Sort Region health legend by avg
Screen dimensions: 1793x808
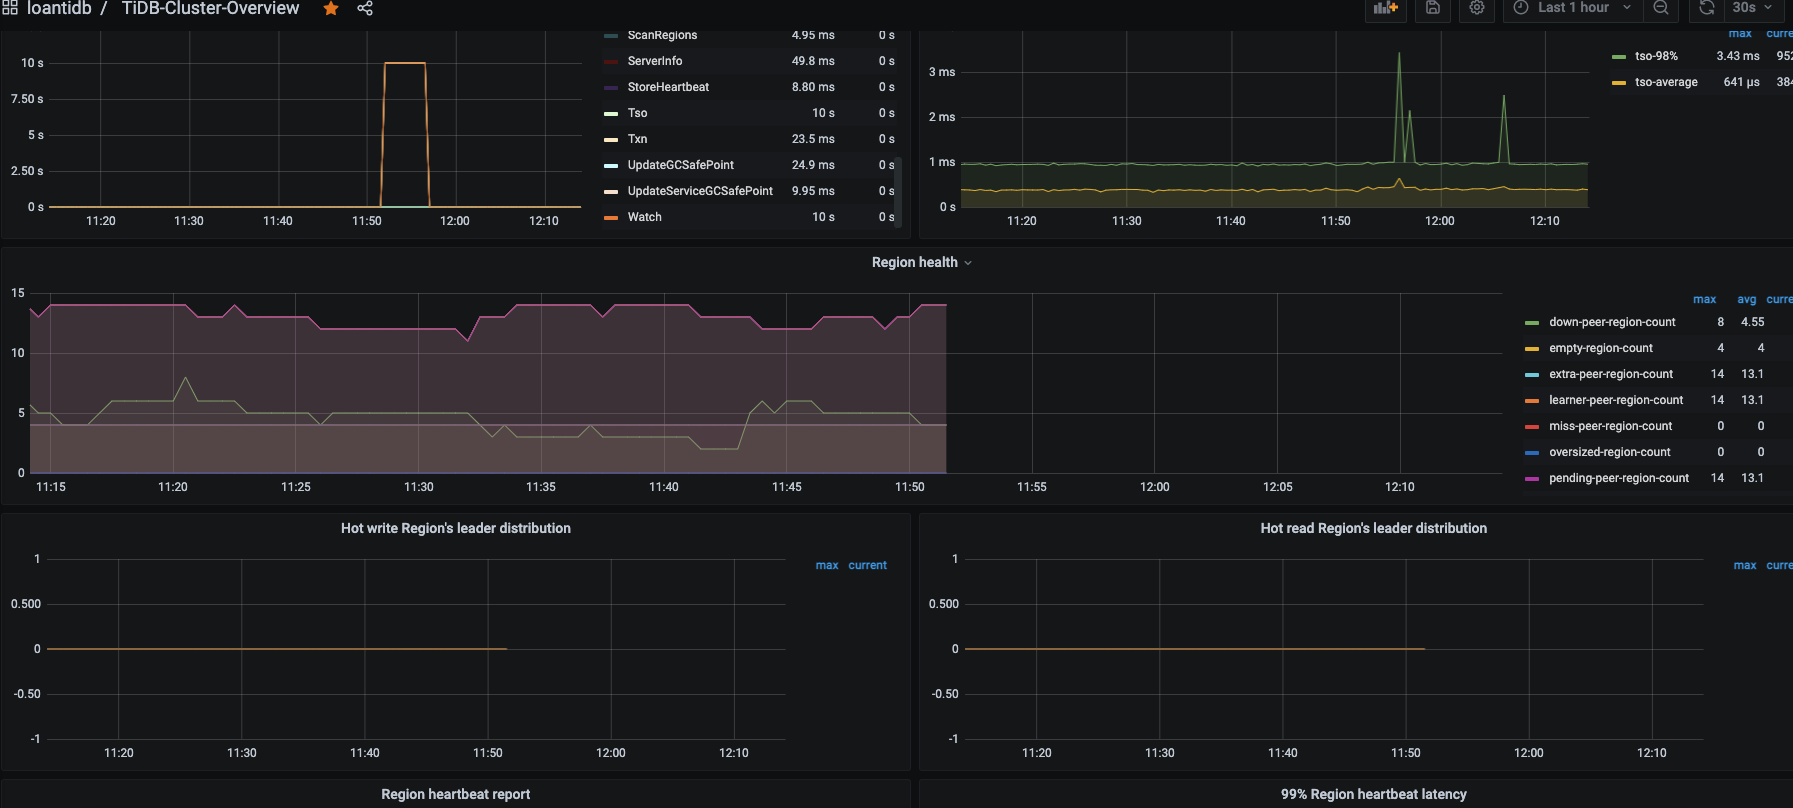click(x=1746, y=299)
